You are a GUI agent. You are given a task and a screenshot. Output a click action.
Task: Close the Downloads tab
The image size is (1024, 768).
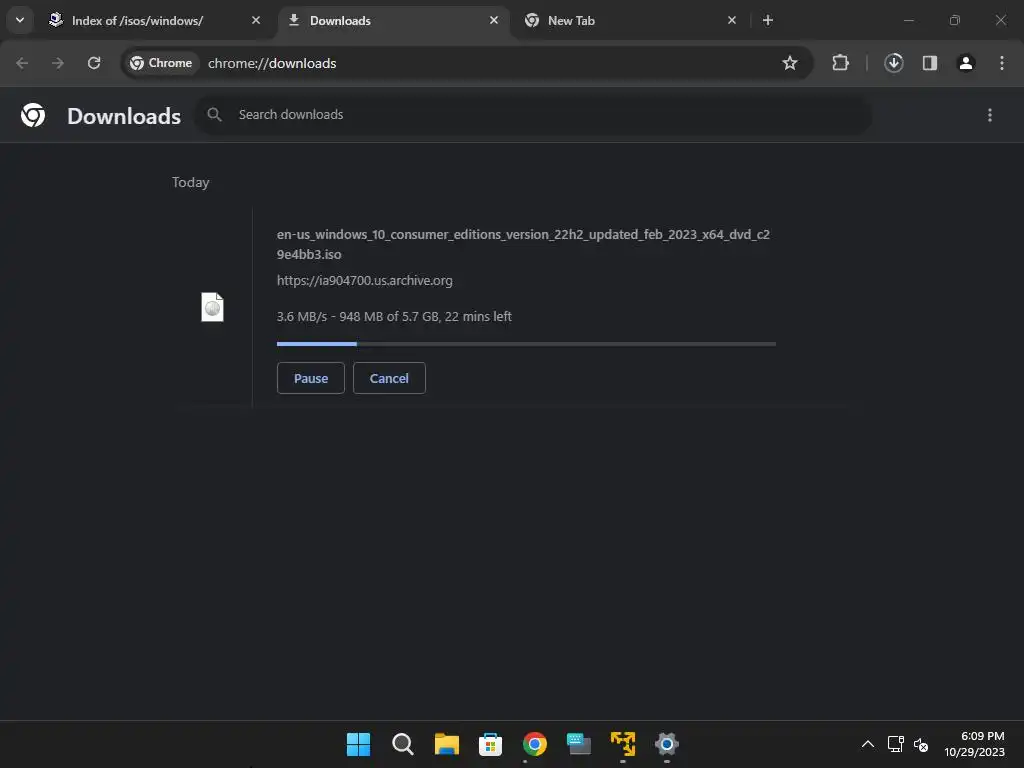point(494,20)
